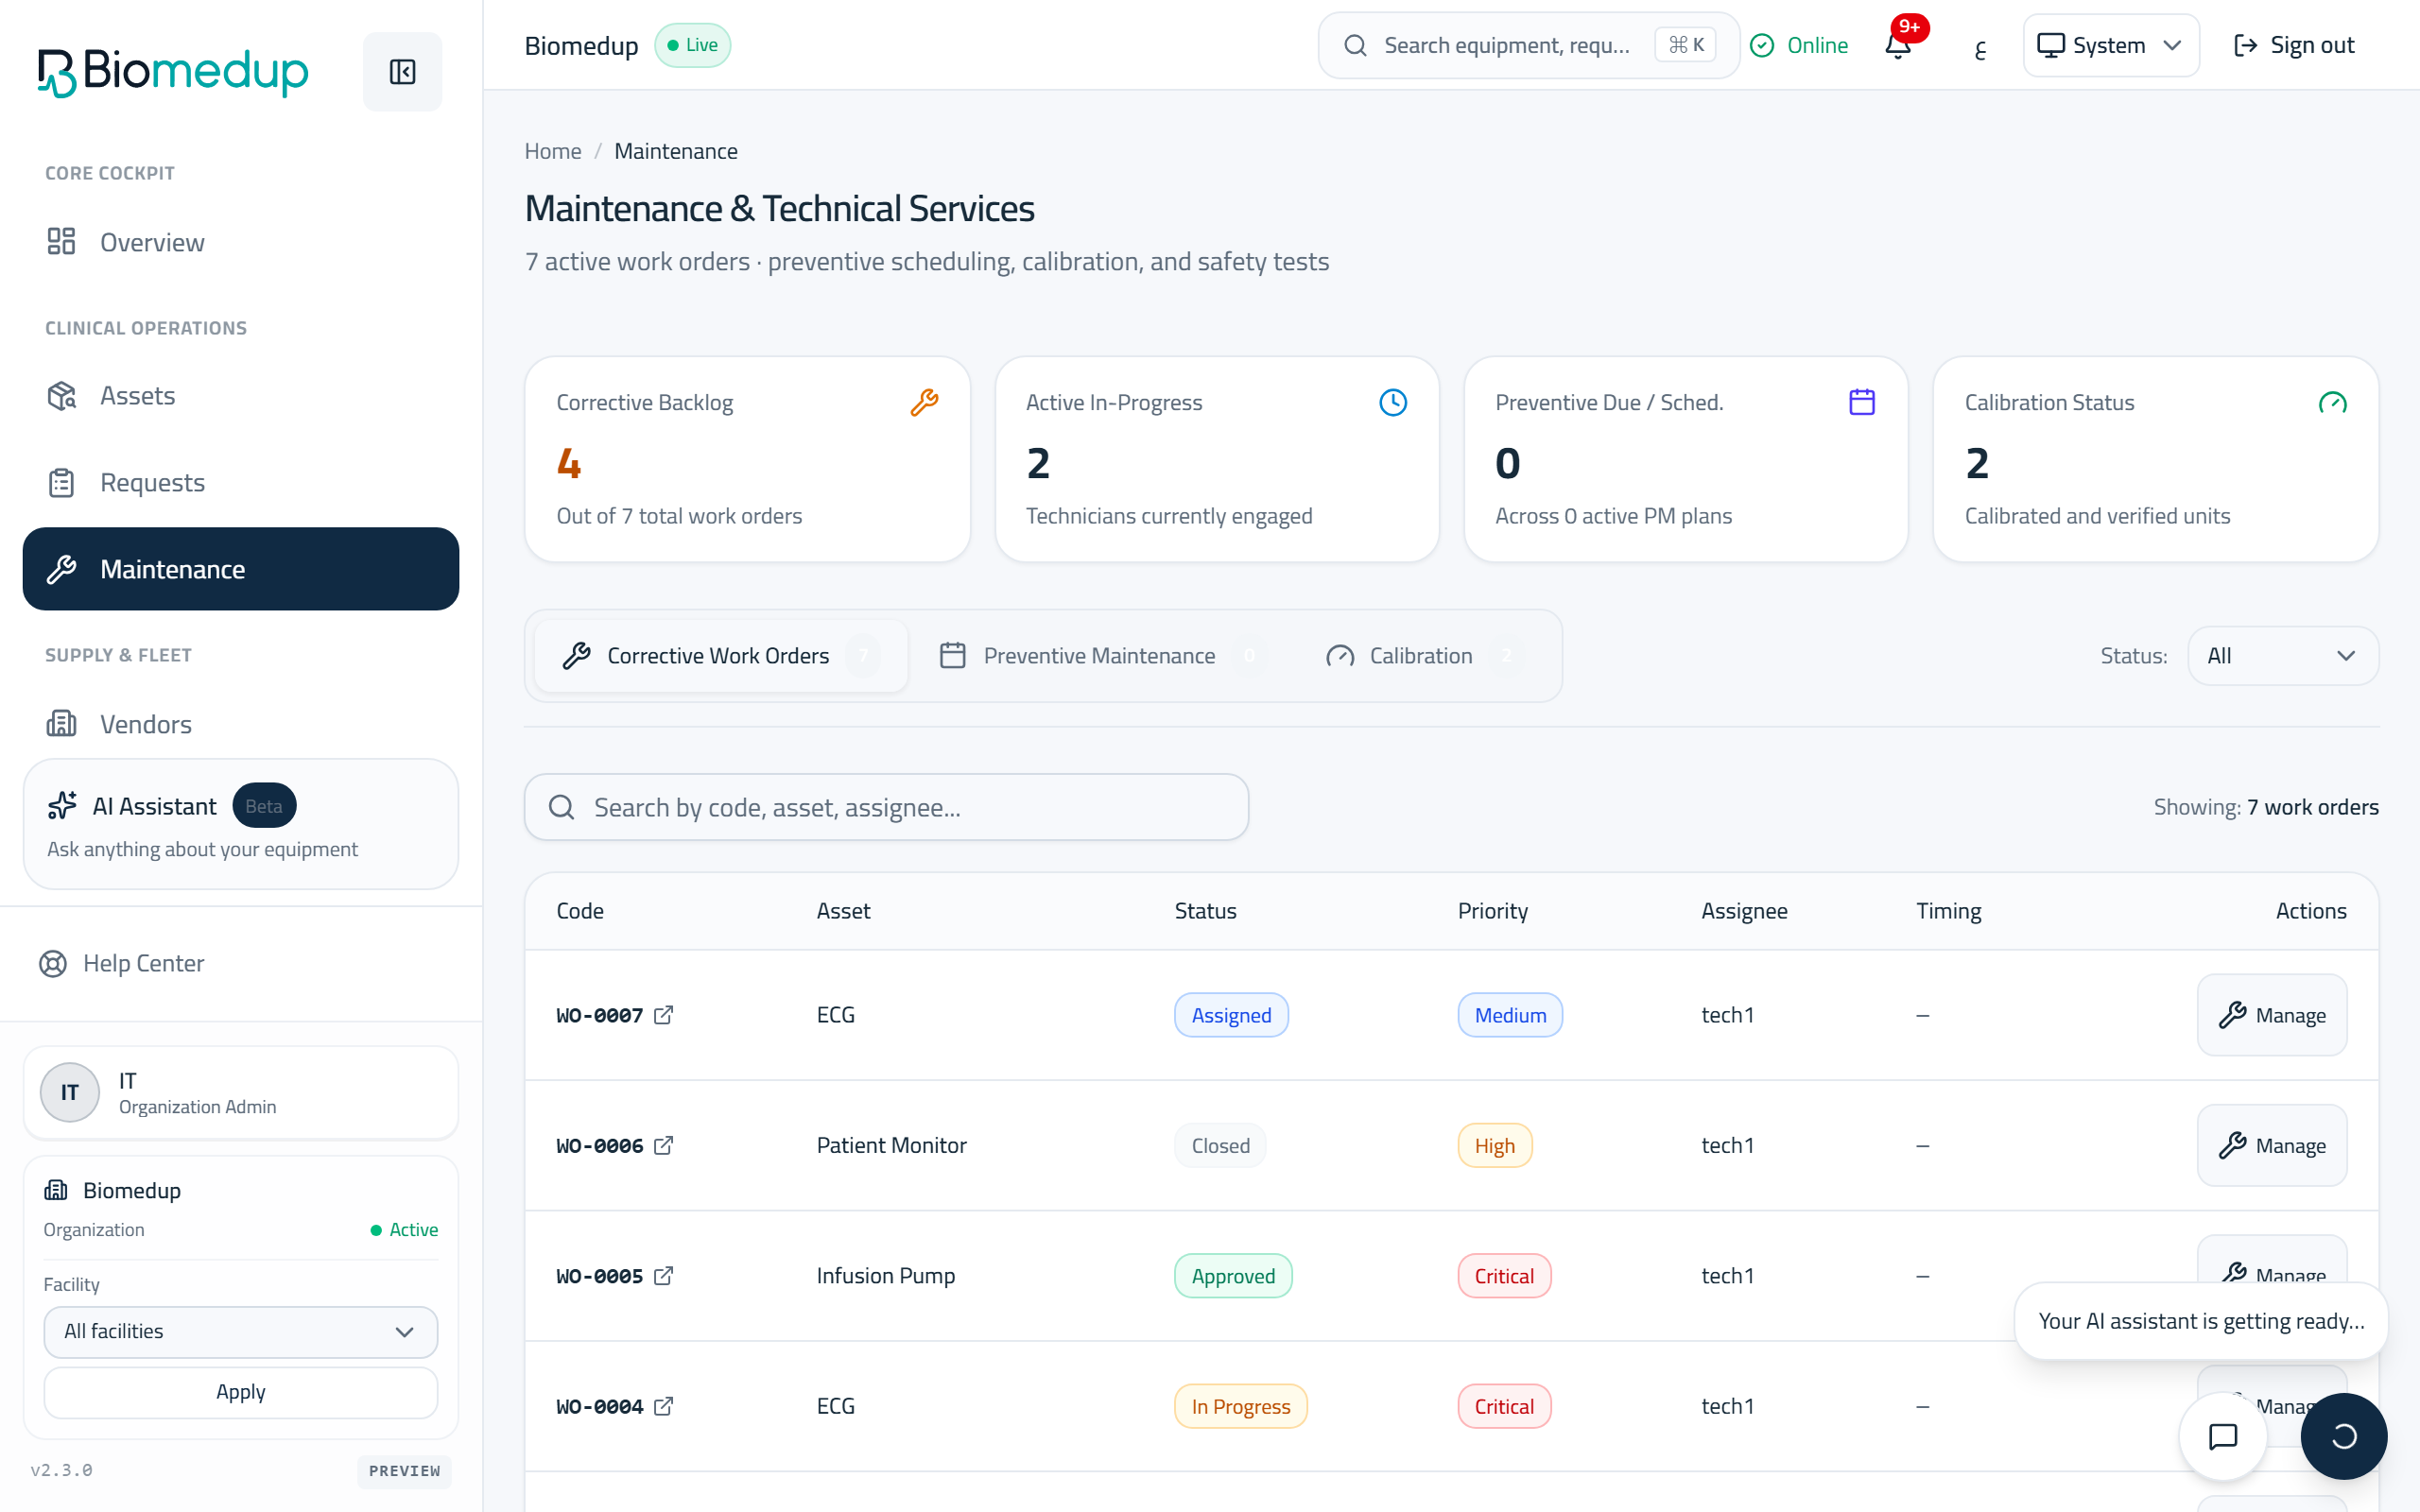Click the IT user avatar
This screenshot has width=2420, height=1512.
pyautogui.click(x=69, y=1092)
